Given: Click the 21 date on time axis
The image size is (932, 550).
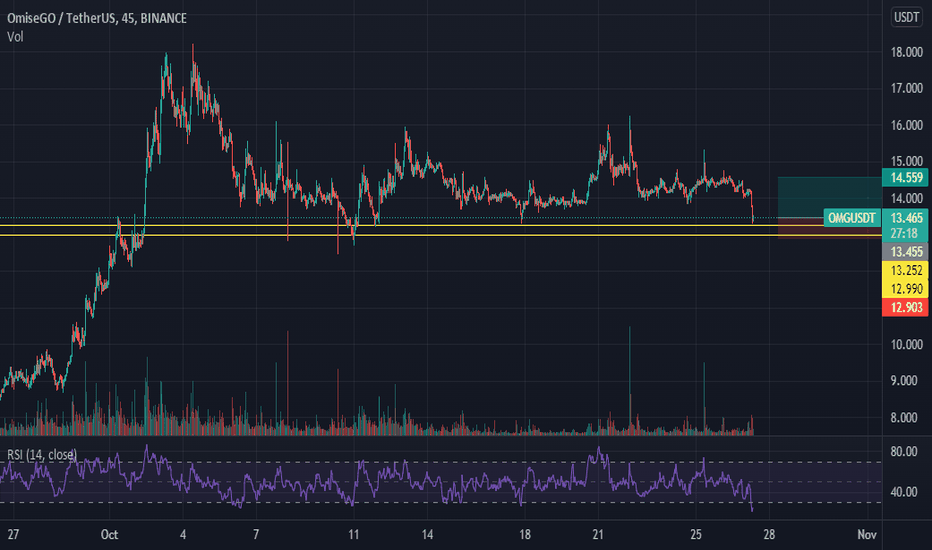Looking at the screenshot, I should [x=598, y=535].
